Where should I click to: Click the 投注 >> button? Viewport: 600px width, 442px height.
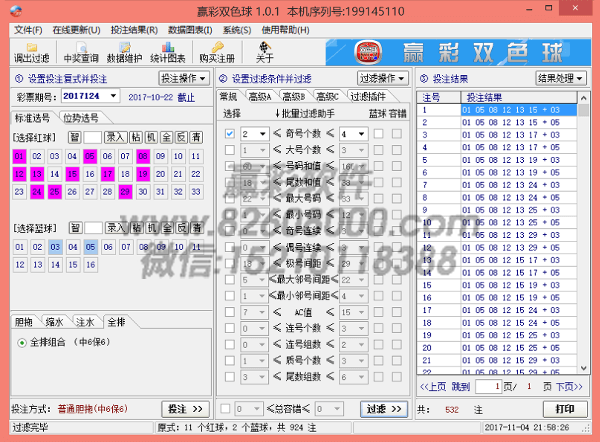[x=185, y=409]
